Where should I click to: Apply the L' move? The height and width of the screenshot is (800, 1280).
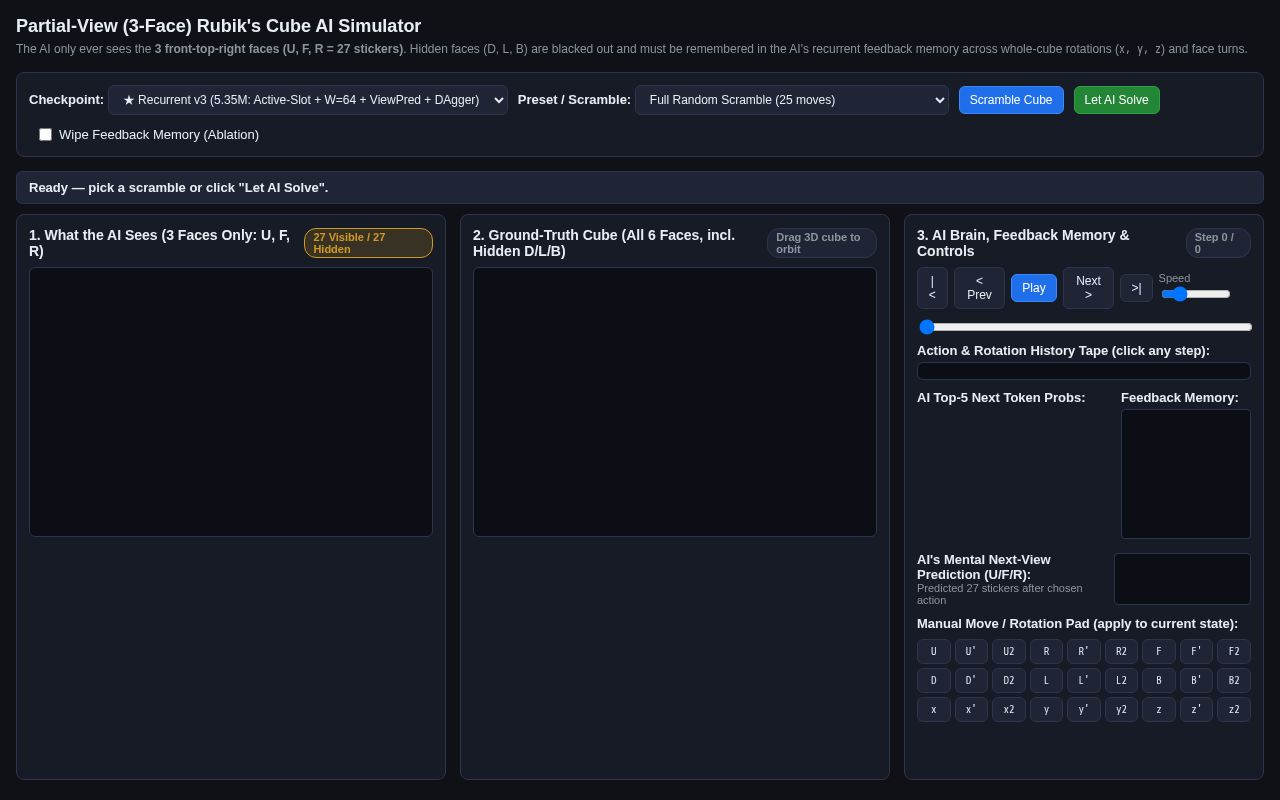pyautogui.click(x=1084, y=681)
